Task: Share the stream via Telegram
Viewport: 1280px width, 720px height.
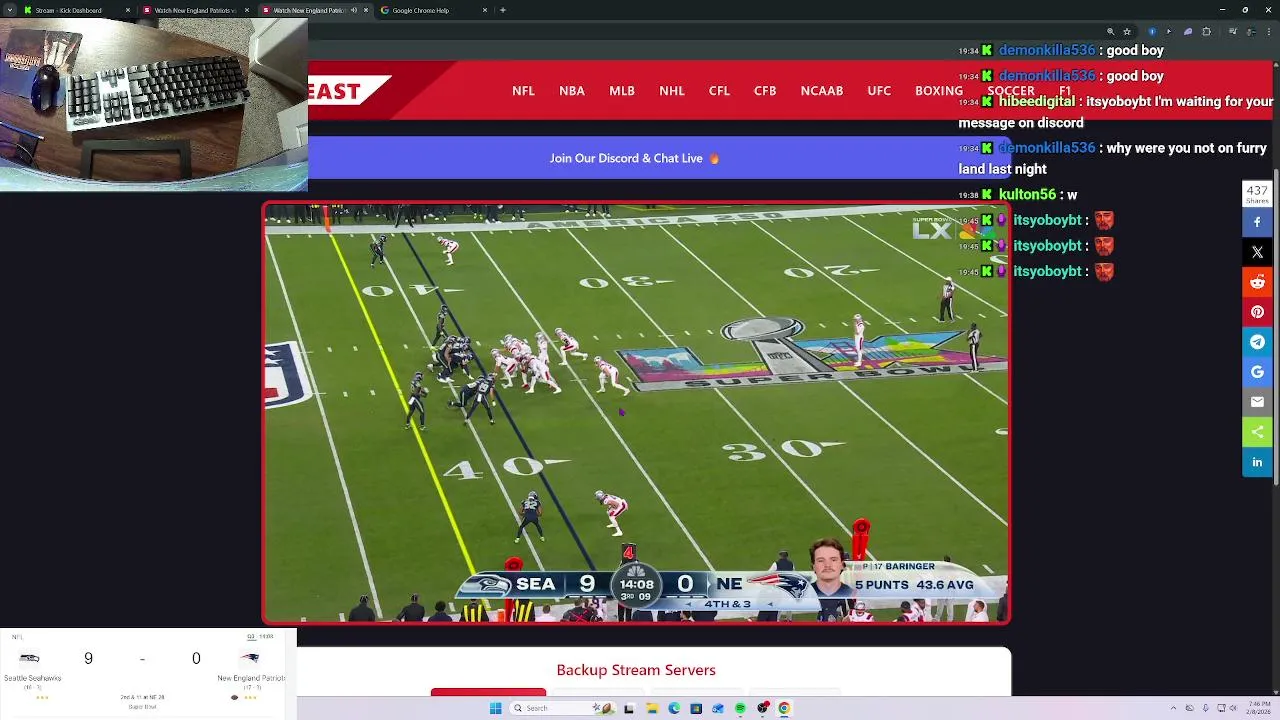Action: click(1257, 342)
